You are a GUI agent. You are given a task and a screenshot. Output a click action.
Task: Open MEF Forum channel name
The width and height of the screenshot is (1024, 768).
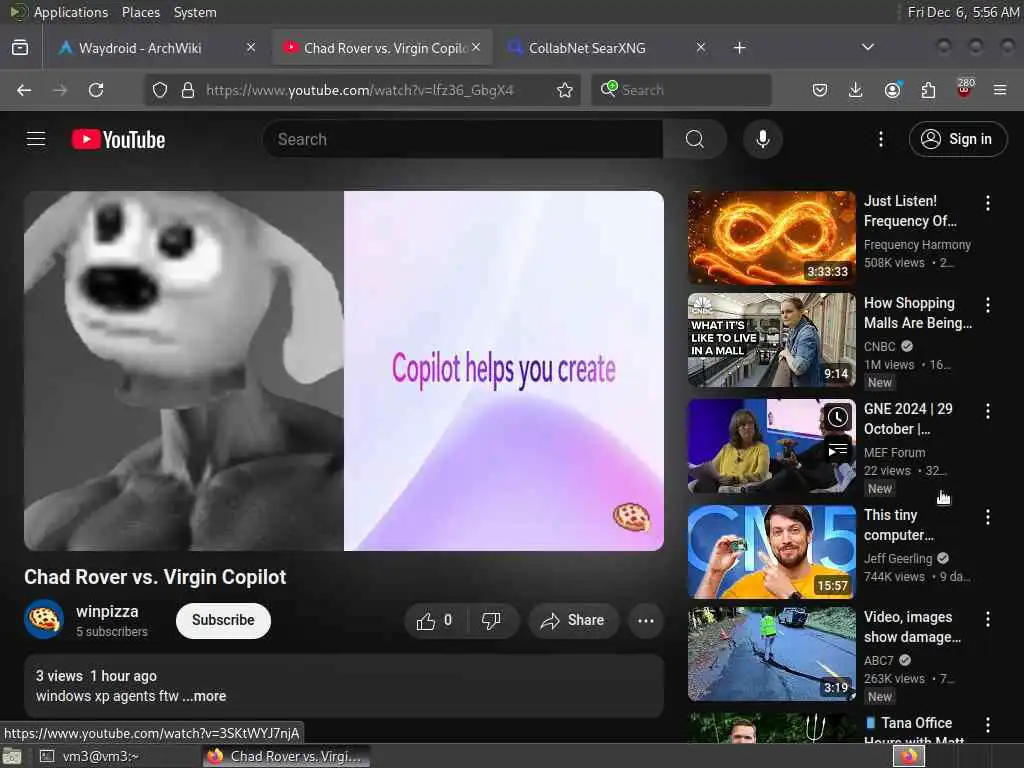tap(894, 453)
